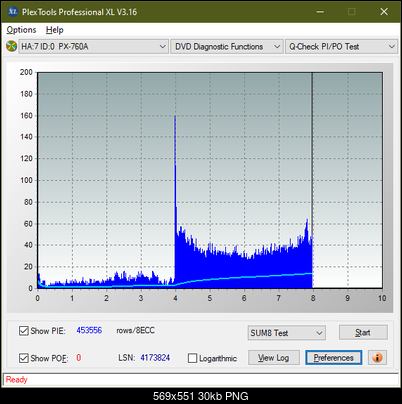Click the Ready status bar text
The height and width of the screenshot is (404, 402).
coord(16,379)
